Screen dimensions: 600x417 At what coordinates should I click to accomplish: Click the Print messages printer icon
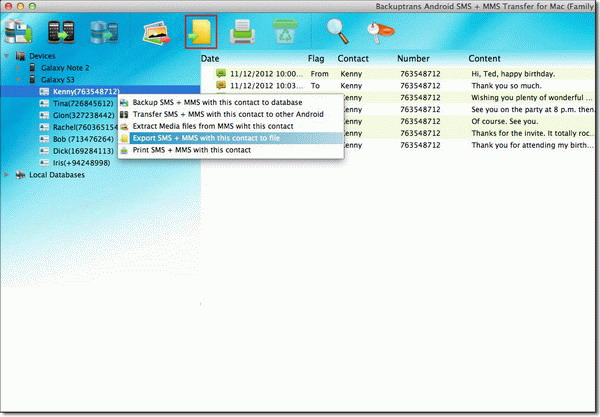click(242, 32)
